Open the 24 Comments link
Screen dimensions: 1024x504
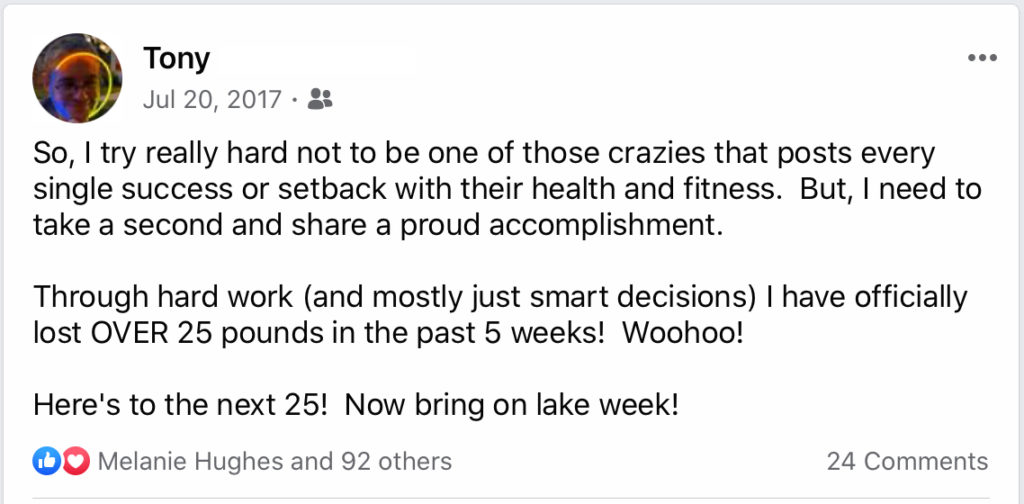coord(907,462)
